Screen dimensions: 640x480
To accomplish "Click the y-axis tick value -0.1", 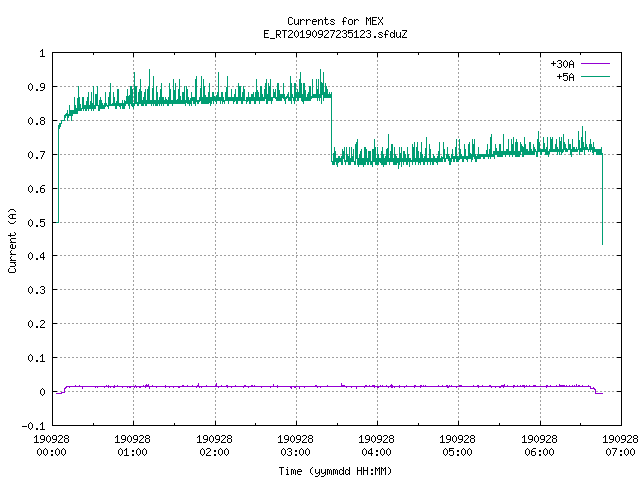I will pyautogui.click(x=33, y=426).
